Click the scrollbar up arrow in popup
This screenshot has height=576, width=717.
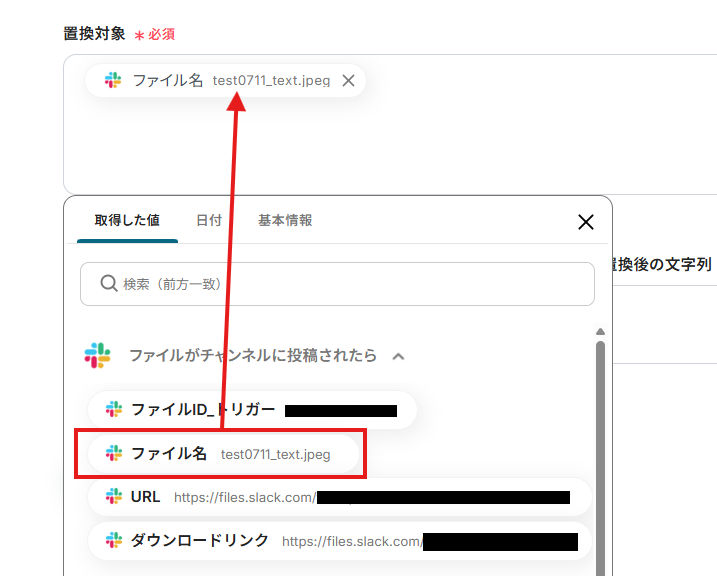point(600,331)
